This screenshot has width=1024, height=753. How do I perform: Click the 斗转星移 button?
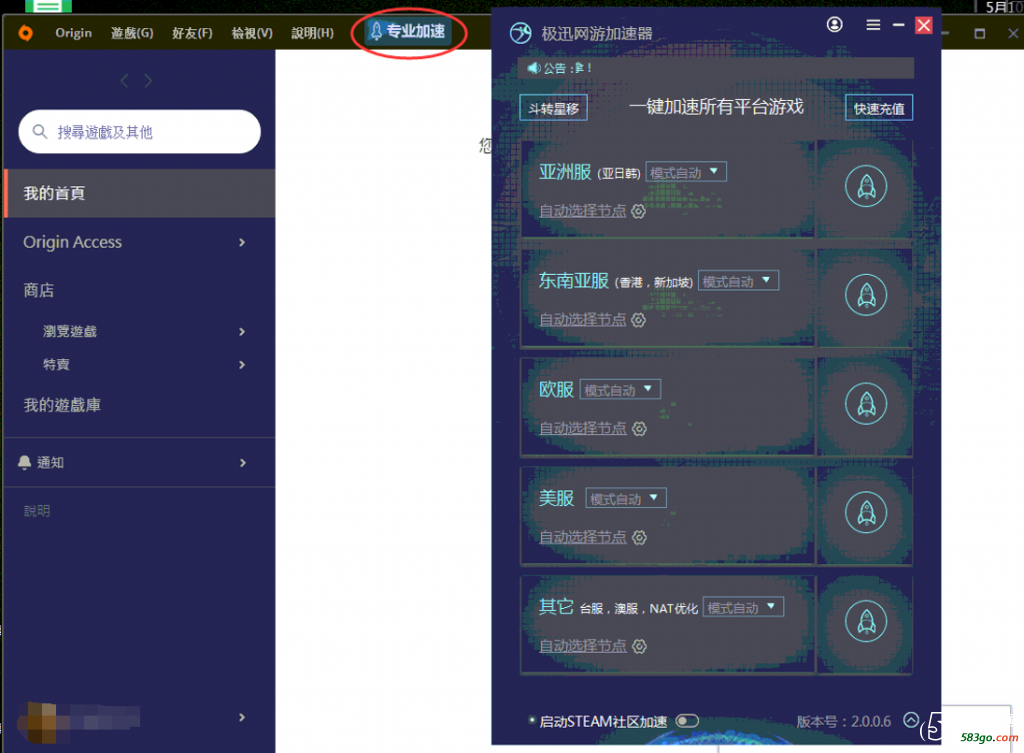click(x=553, y=108)
